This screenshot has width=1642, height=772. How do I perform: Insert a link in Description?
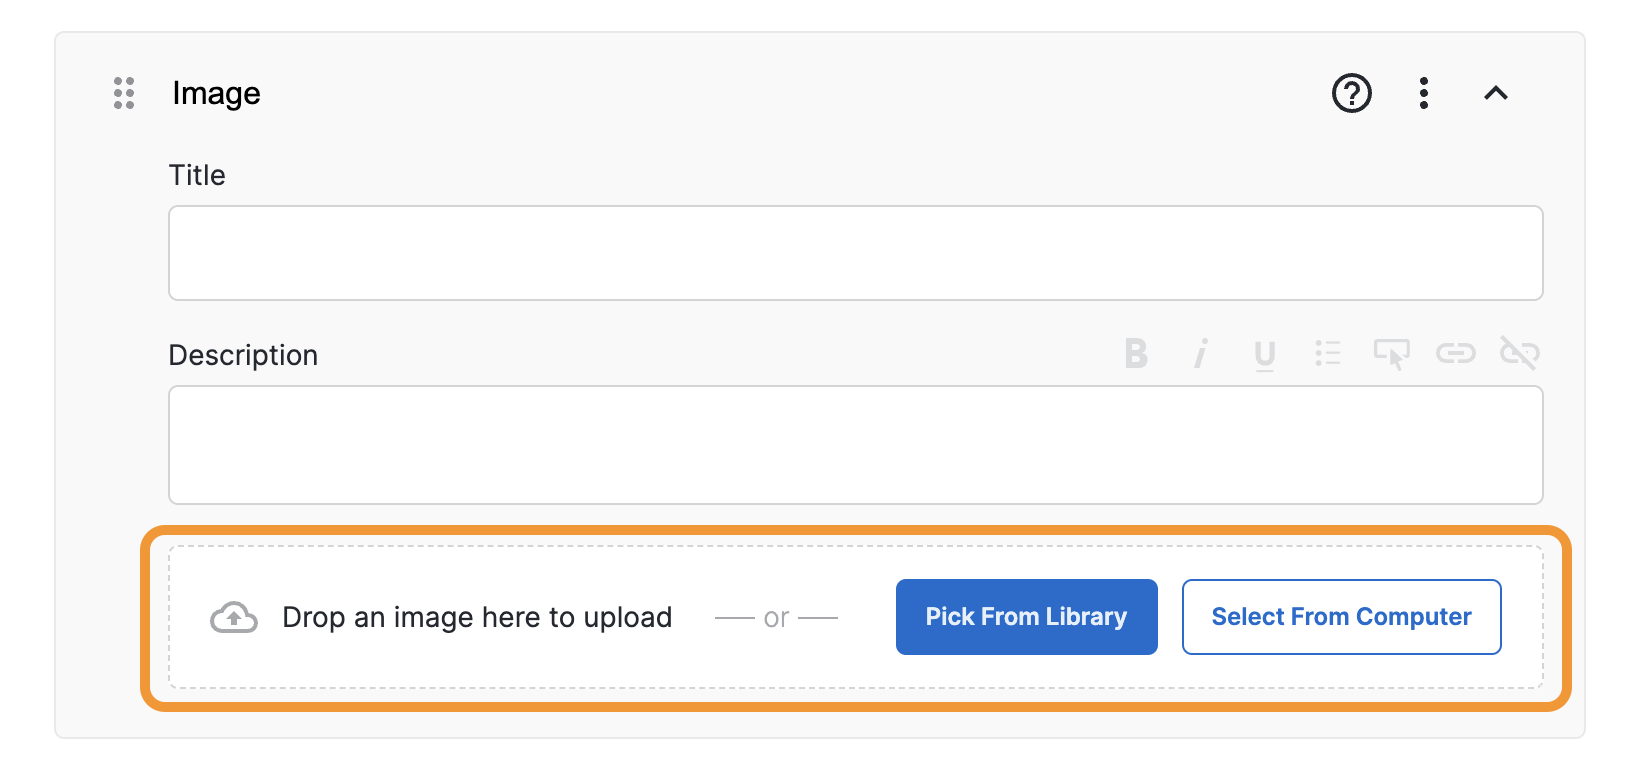point(1455,353)
